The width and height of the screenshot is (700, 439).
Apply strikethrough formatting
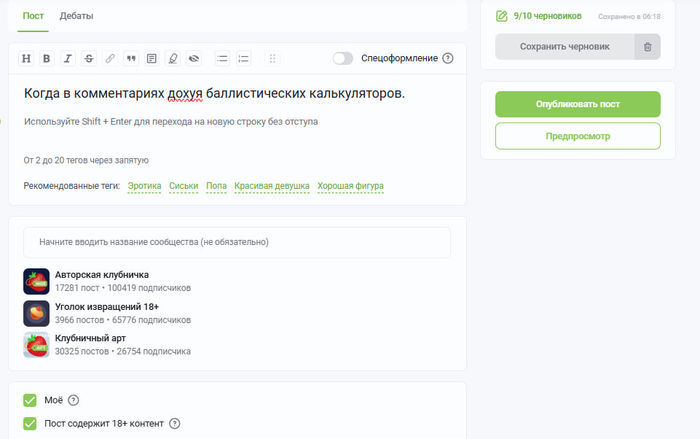pyautogui.click(x=89, y=58)
